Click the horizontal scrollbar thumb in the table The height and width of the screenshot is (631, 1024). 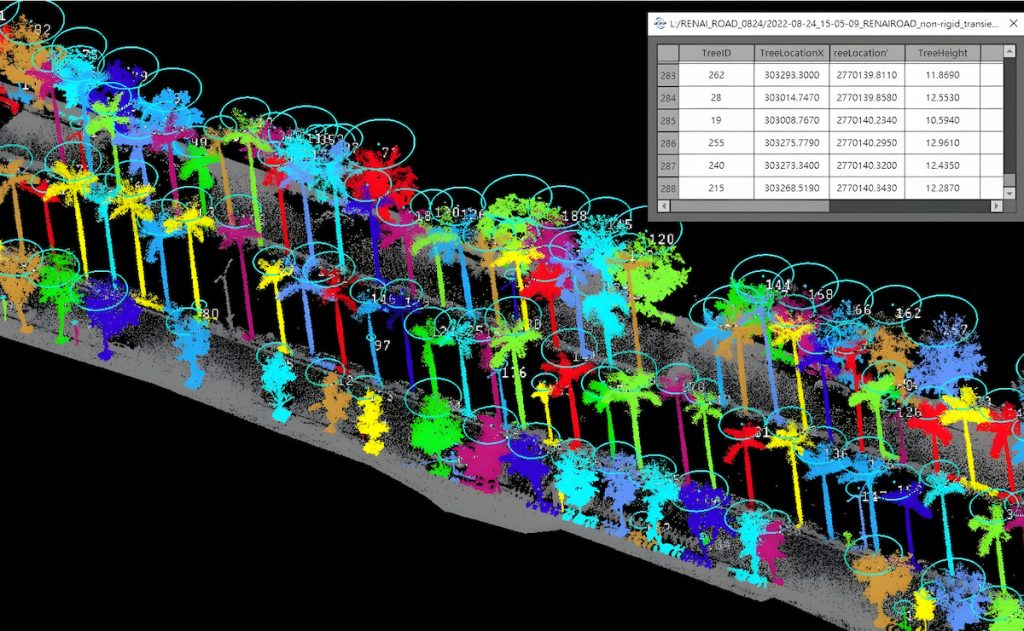pos(750,206)
